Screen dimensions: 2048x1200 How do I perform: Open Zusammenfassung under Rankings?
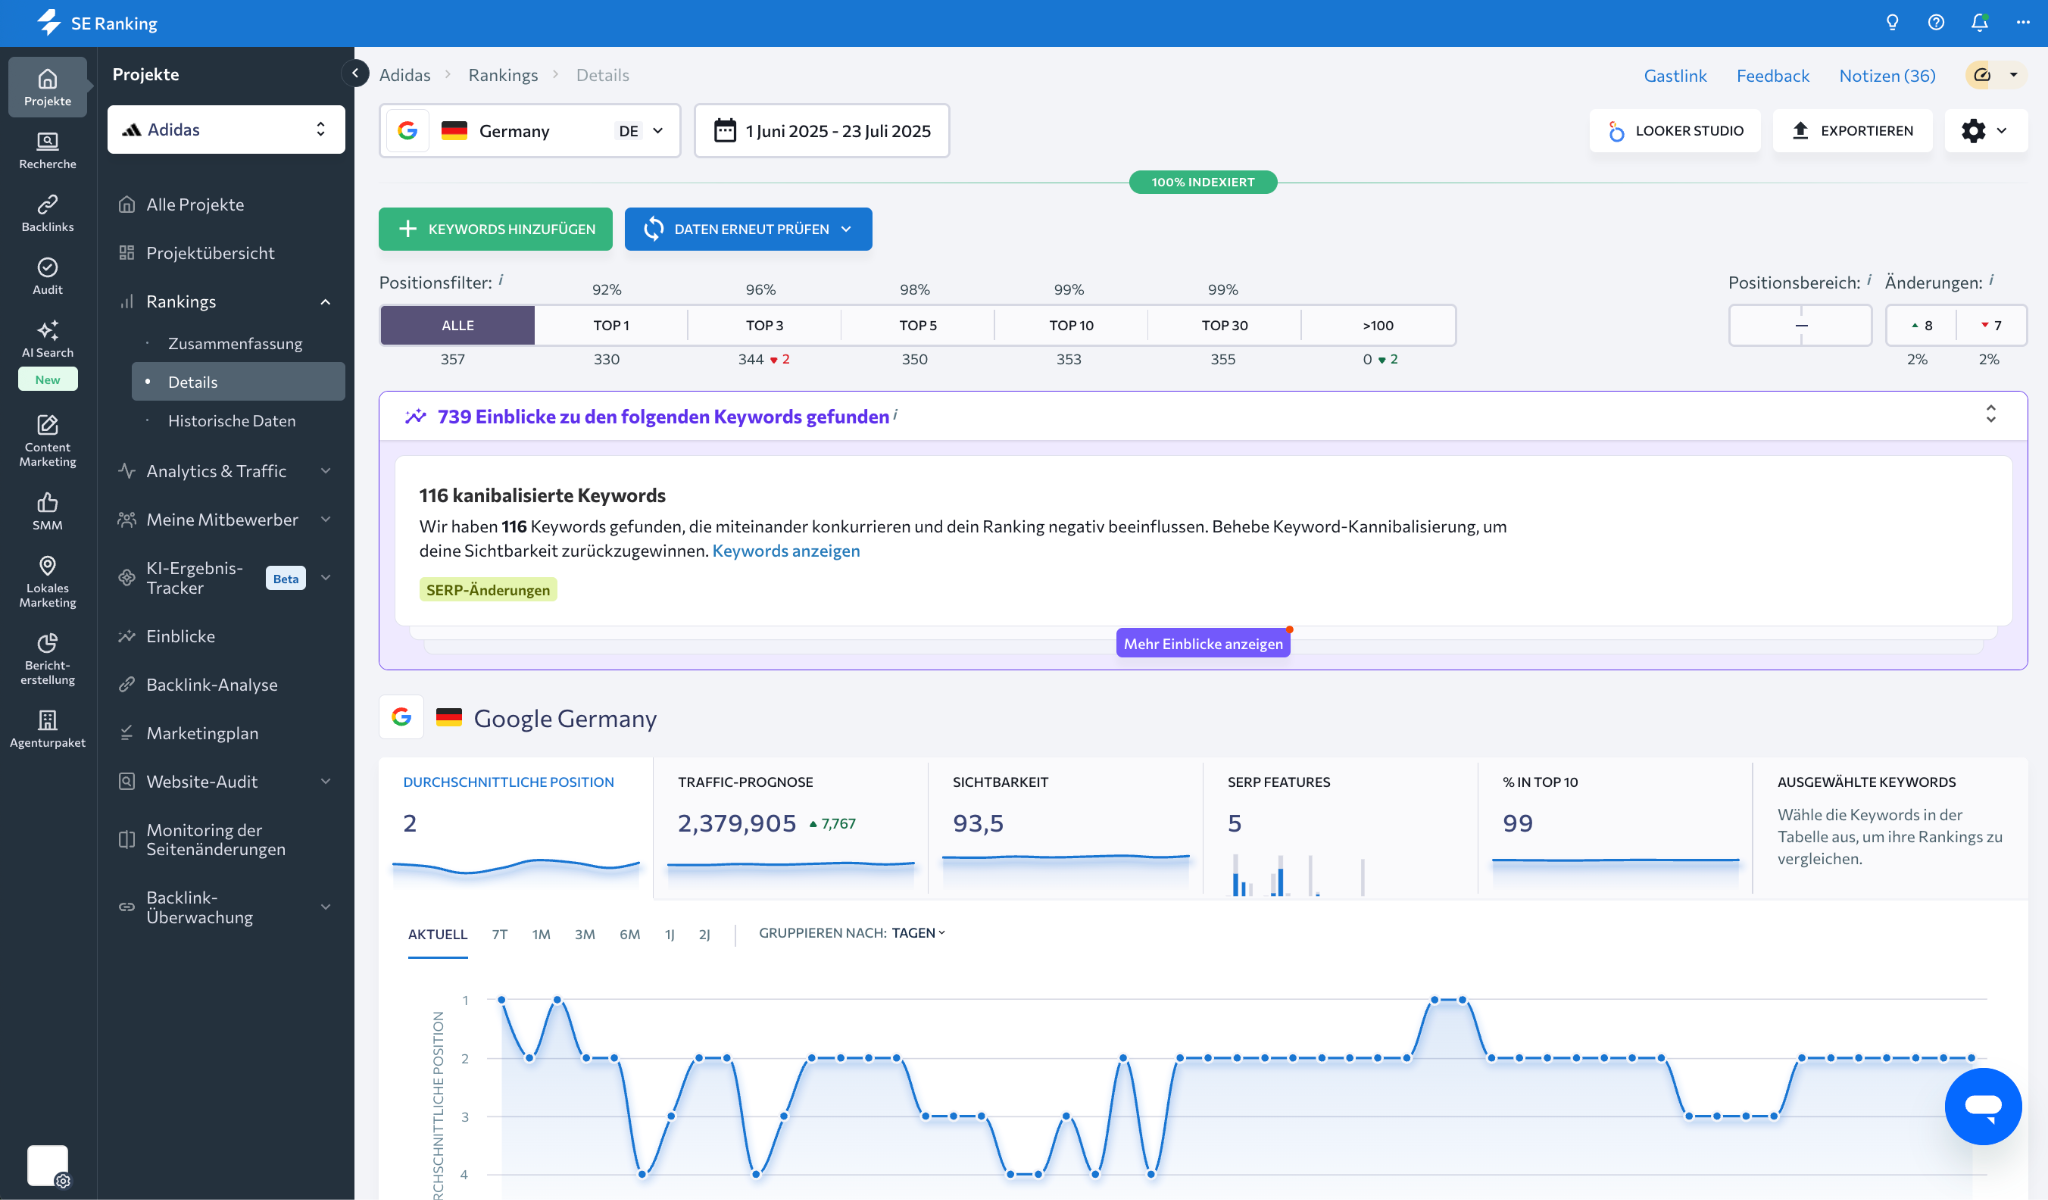tap(235, 343)
